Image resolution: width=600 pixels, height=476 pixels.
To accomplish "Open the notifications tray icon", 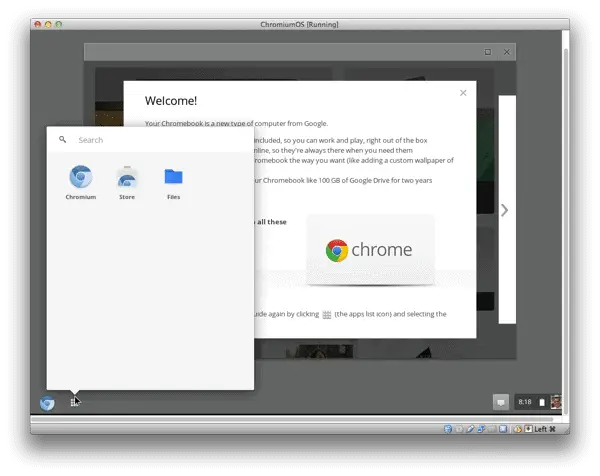I will 501,402.
